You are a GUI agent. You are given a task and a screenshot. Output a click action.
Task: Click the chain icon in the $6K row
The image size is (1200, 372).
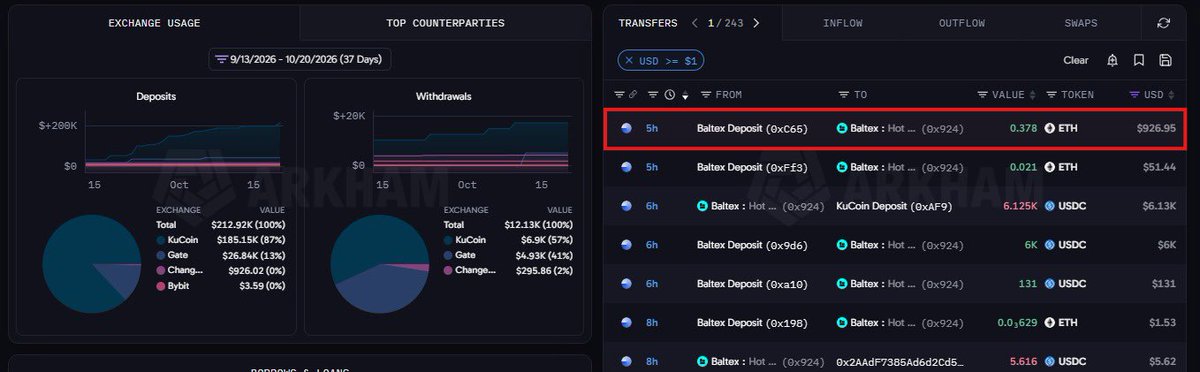626,245
